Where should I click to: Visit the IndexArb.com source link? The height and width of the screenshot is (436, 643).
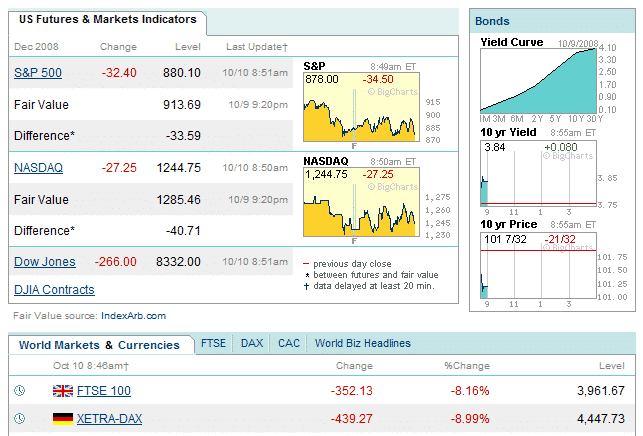point(133,316)
